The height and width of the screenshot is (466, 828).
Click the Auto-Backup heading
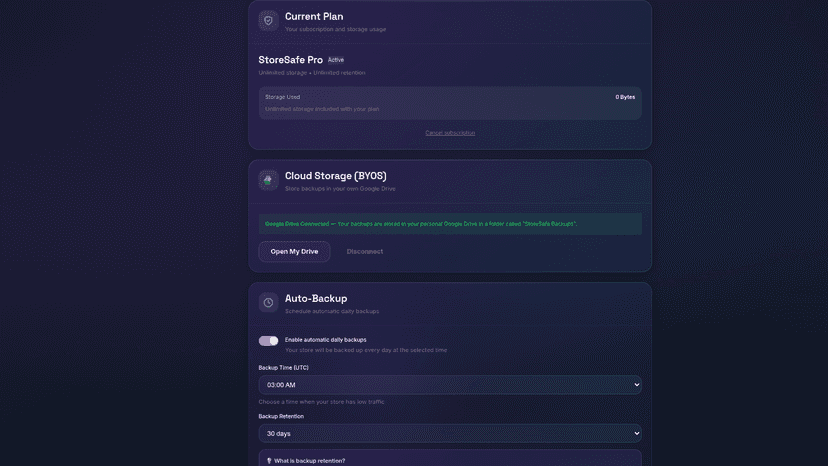point(316,299)
